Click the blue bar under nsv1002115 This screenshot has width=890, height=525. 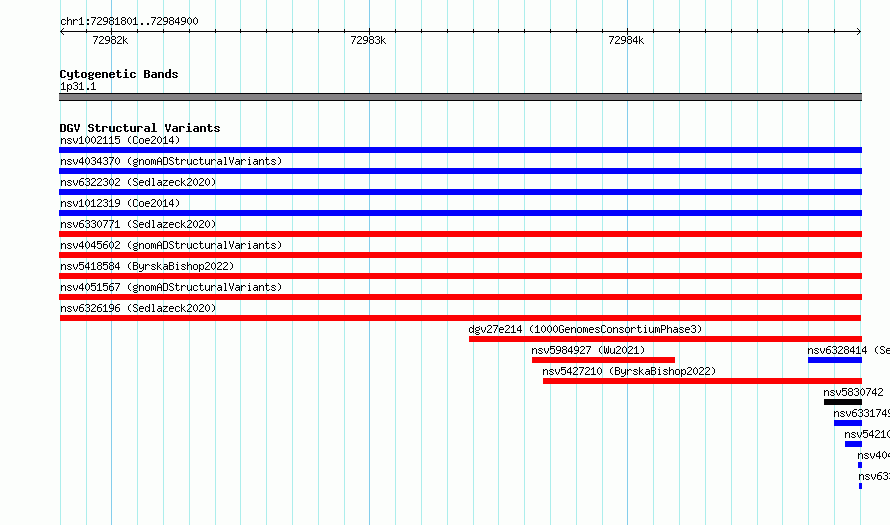460,150
